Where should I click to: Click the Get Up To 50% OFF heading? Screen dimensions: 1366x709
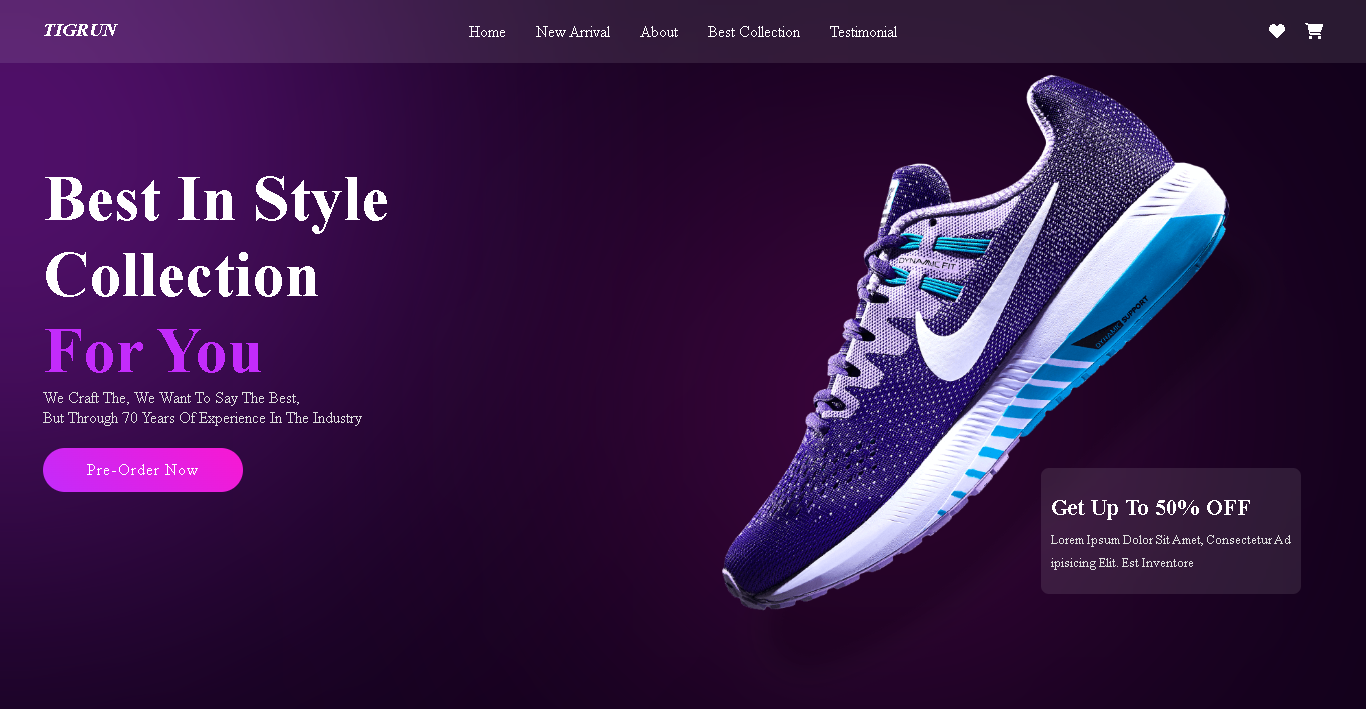(x=1151, y=508)
